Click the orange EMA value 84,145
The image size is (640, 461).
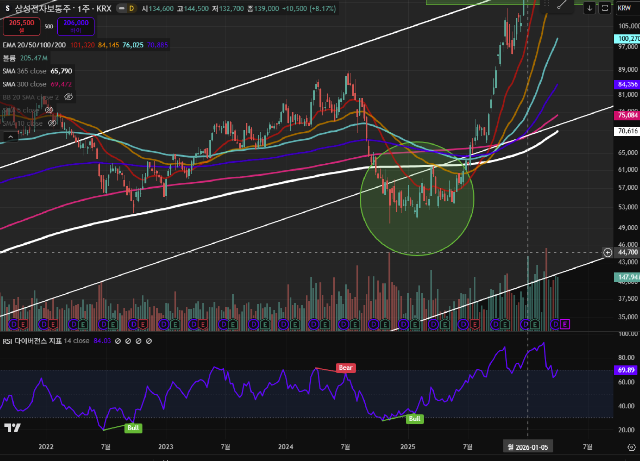108,45
